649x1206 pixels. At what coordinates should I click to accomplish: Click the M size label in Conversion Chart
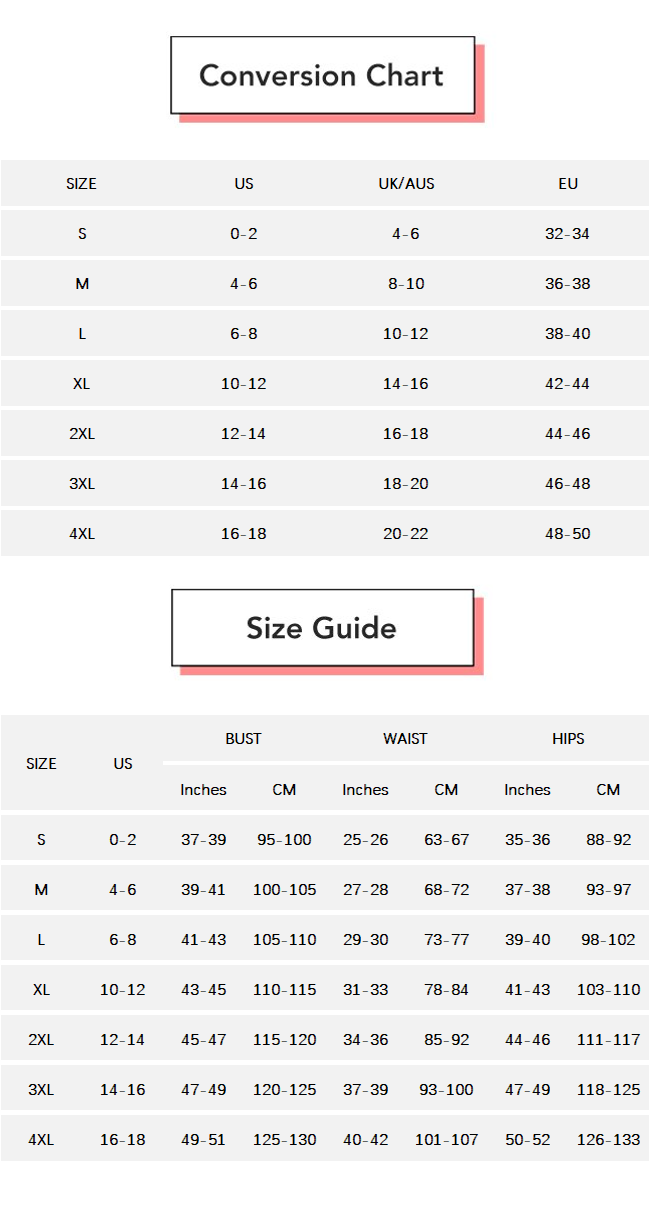point(82,284)
